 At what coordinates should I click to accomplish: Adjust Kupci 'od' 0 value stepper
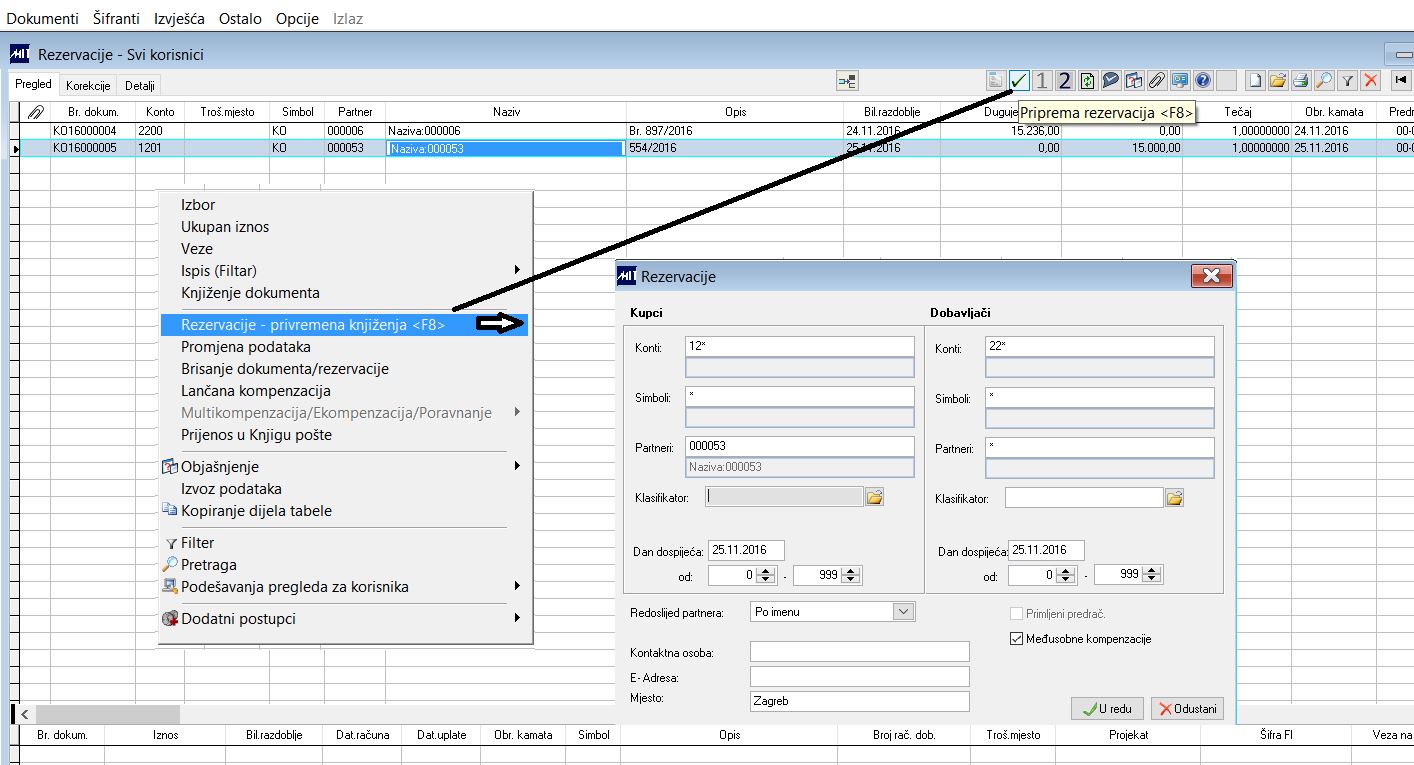click(767, 575)
